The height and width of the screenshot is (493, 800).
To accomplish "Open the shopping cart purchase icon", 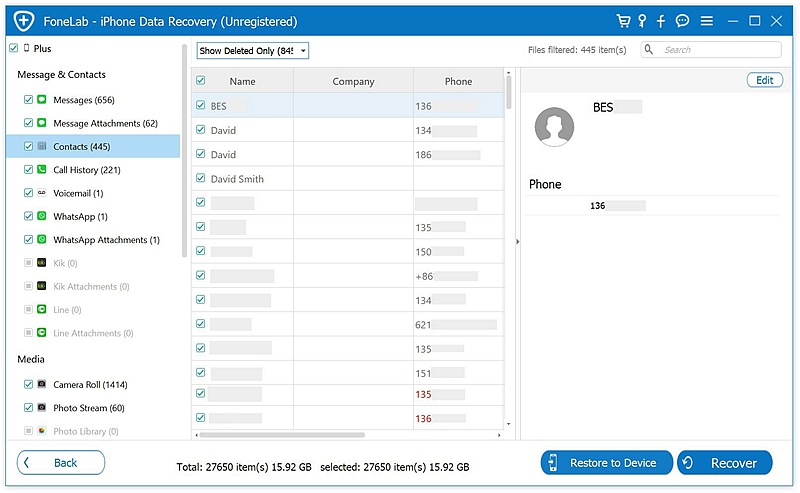I will coord(623,21).
